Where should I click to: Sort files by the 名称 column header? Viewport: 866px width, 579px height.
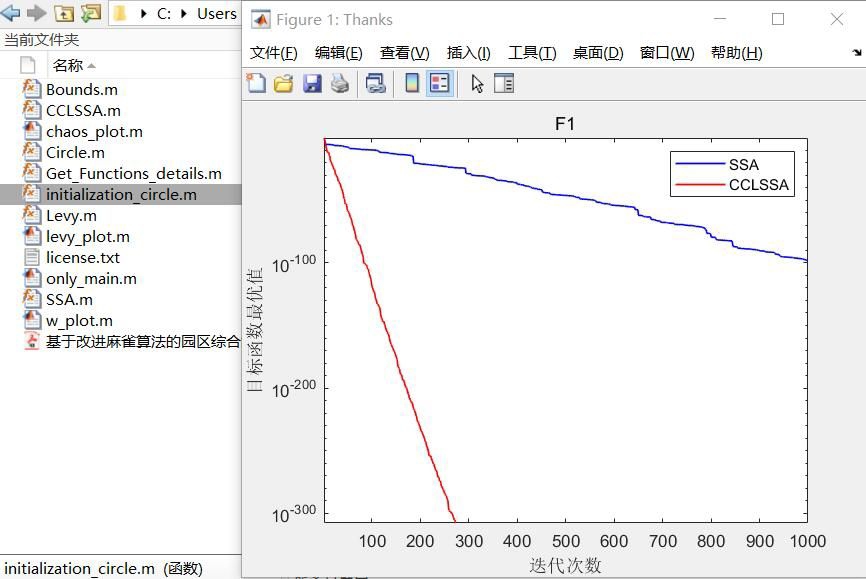click(73, 66)
